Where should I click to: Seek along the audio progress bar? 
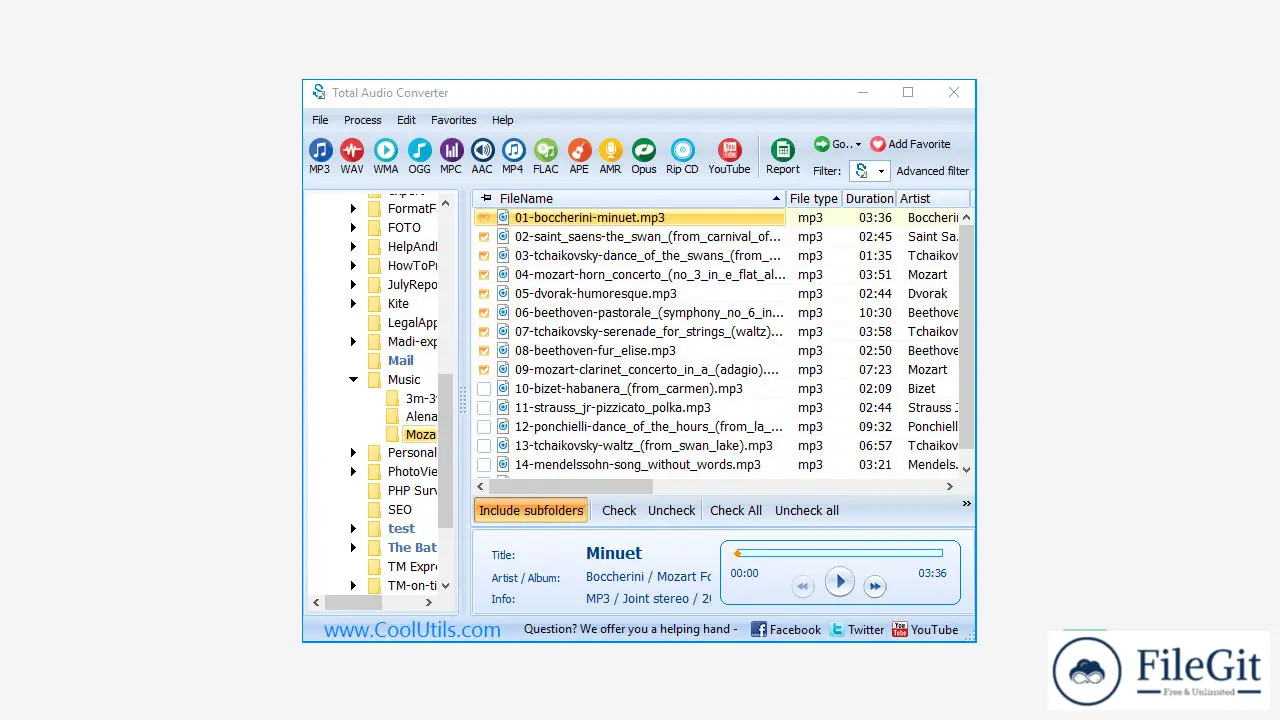coord(839,553)
